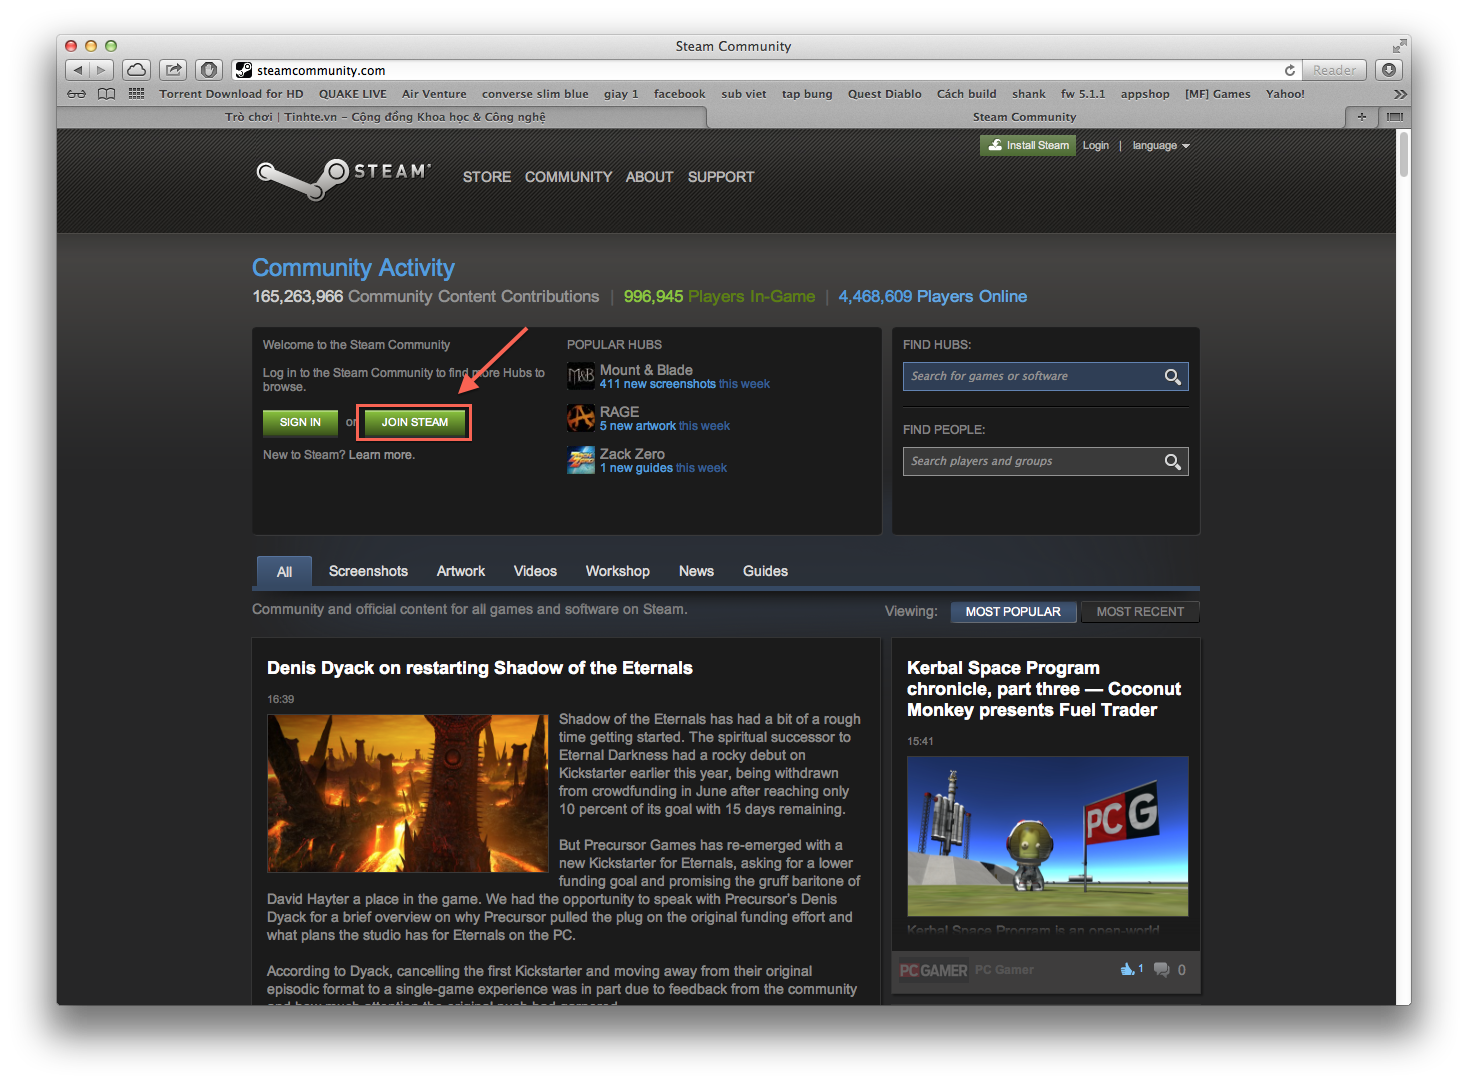Image resolution: width=1468 pixels, height=1084 pixels.
Task: Switch viewing to Most Popular
Action: click(x=1013, y=612)
